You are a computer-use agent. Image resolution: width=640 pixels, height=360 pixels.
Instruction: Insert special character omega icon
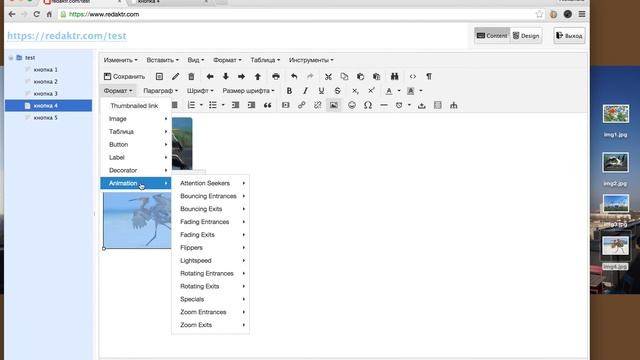(x=368, y=105)
